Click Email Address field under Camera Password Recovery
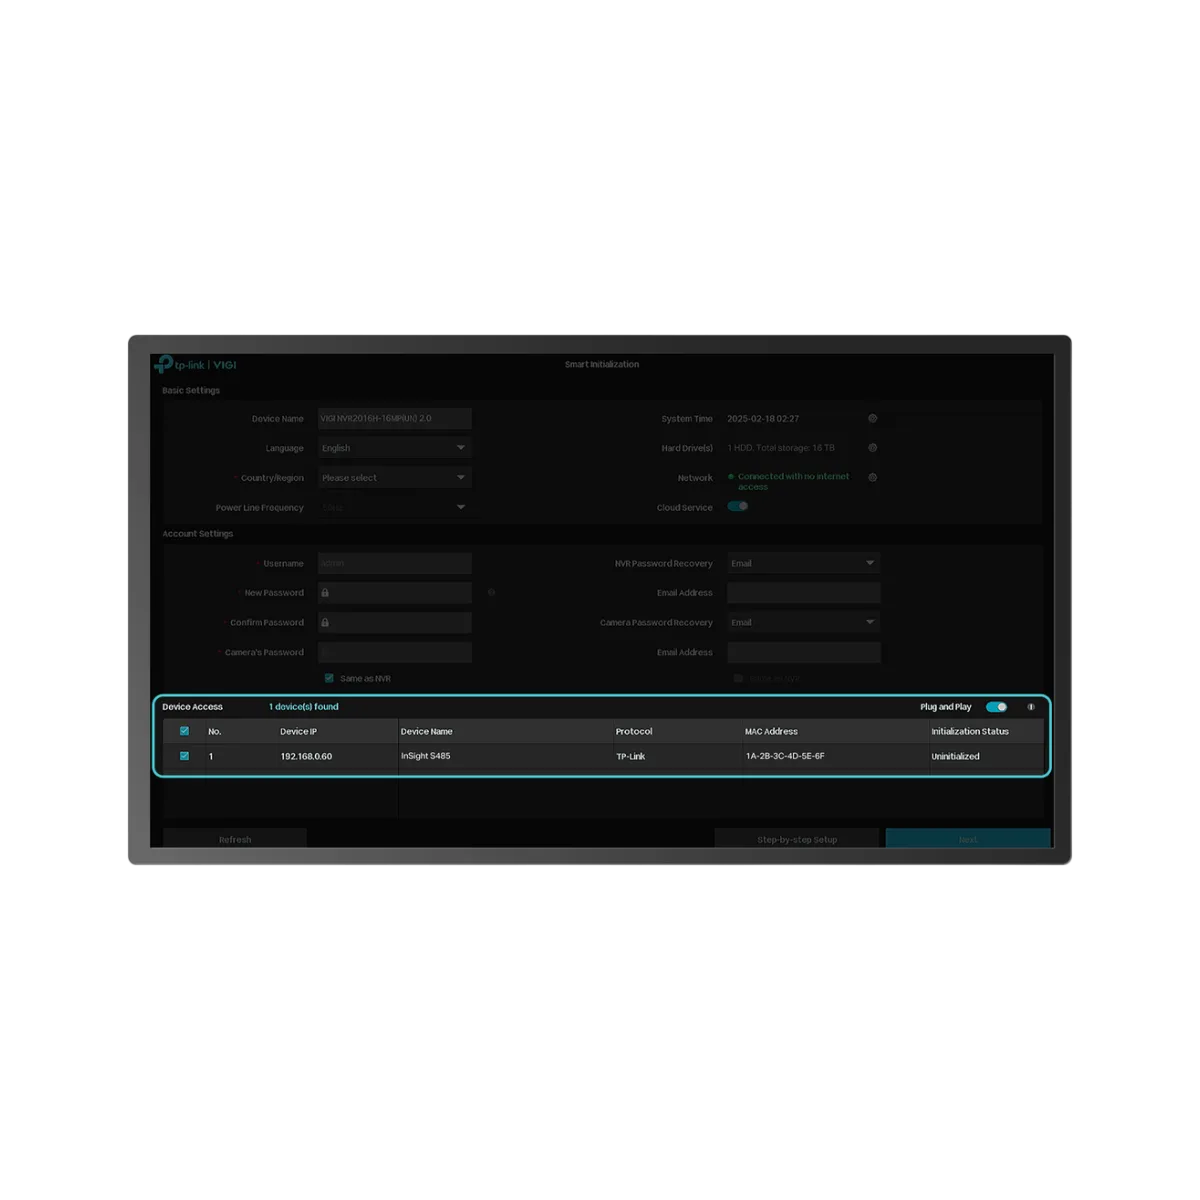This screenshot has height=1200, width=1200. pyautogui.click(x=804, y=652)
